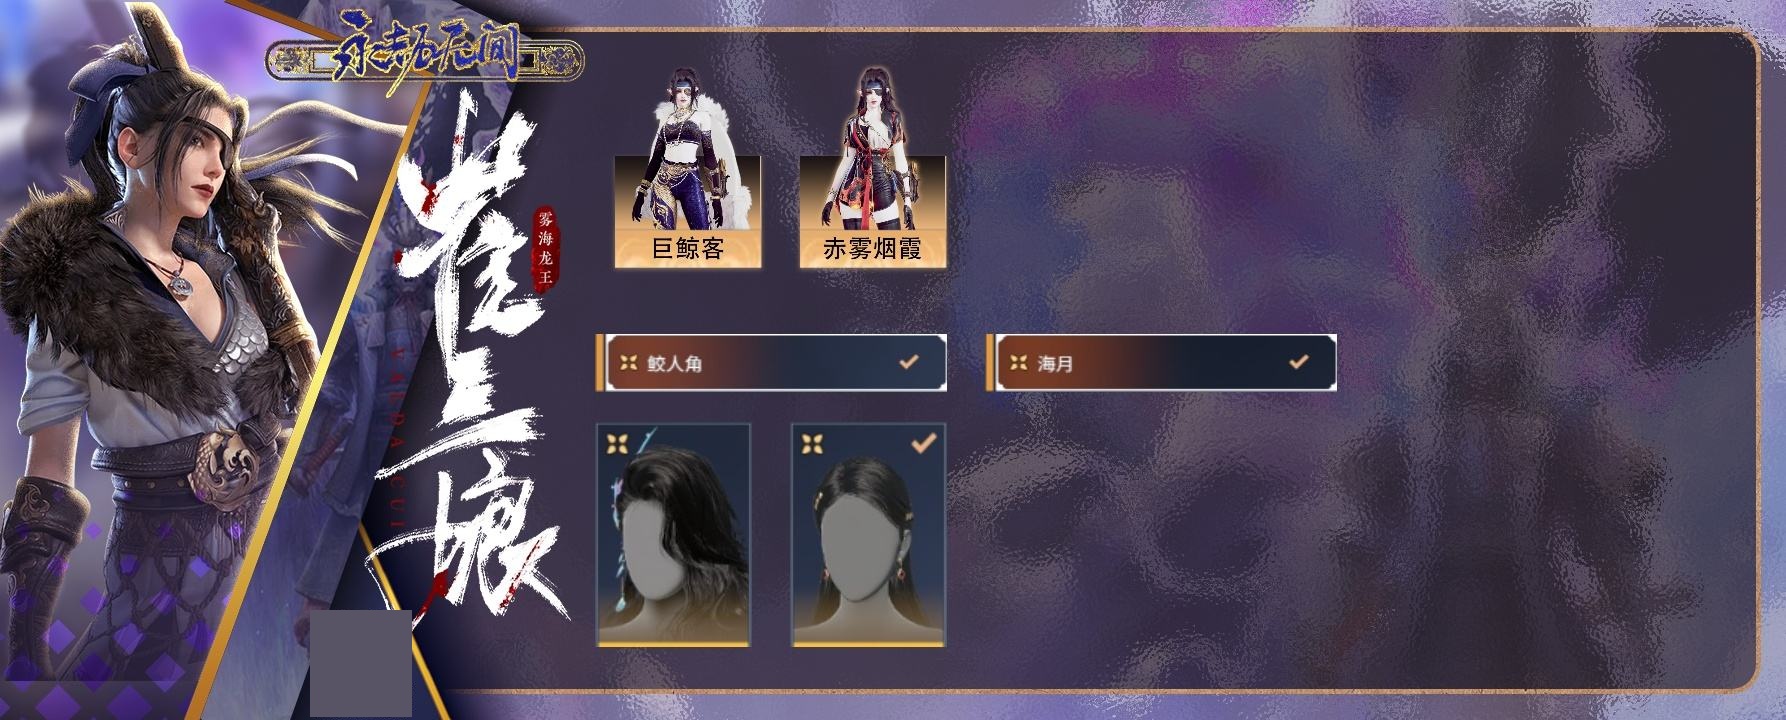1786x720 pixels.
Task: Click the flower icon on the straight-hair card
Action: coord(812,444)
